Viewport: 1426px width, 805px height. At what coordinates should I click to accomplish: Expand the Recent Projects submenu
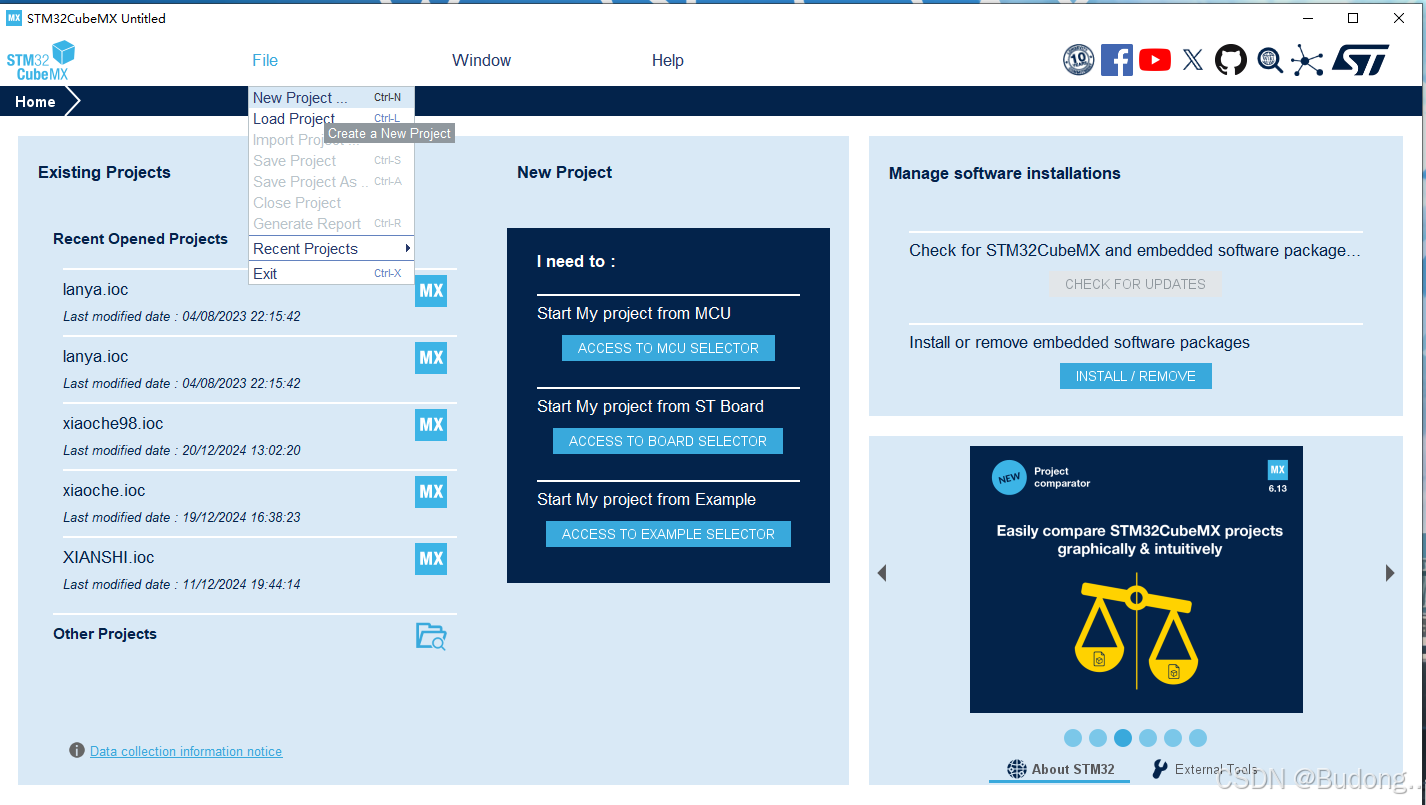tap(331, 249)
